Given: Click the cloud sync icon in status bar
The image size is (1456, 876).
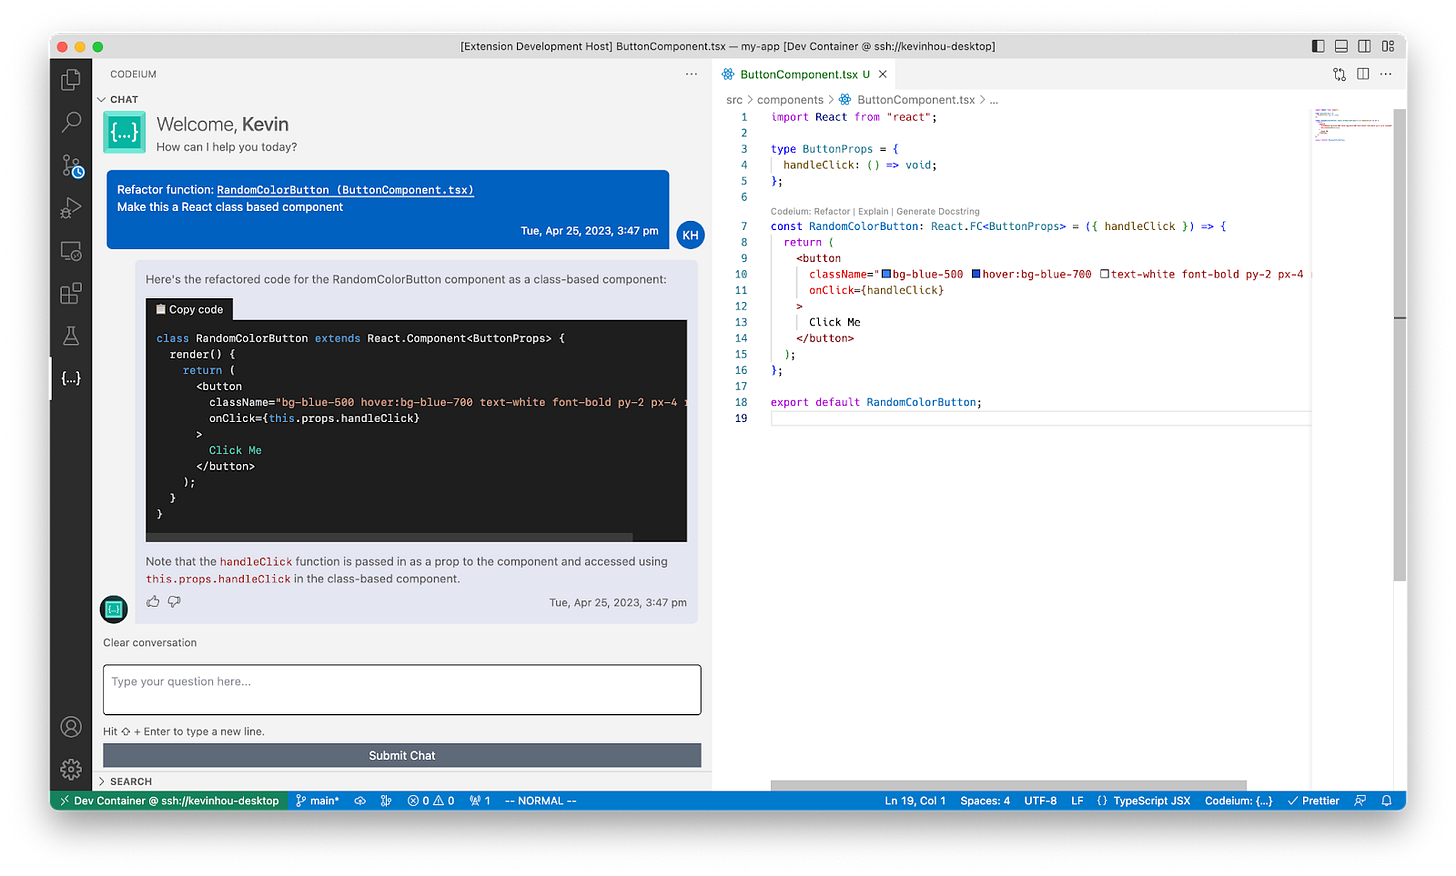Looking at the screenshot, I should pyautogui.click(x=360, y=801).
